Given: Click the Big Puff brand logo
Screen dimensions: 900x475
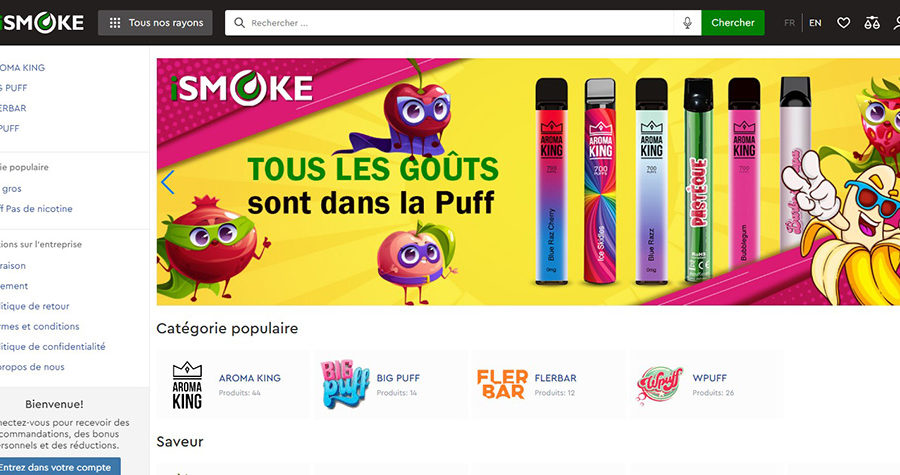Looking at the screenshot, I should 344,384.
